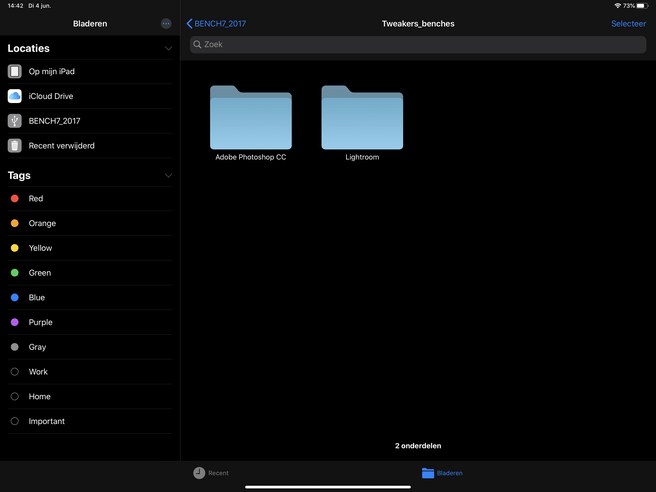Viewport: 656px width, 492px height.
Task: Filter by the Important tag label
Action: (47, 421)
